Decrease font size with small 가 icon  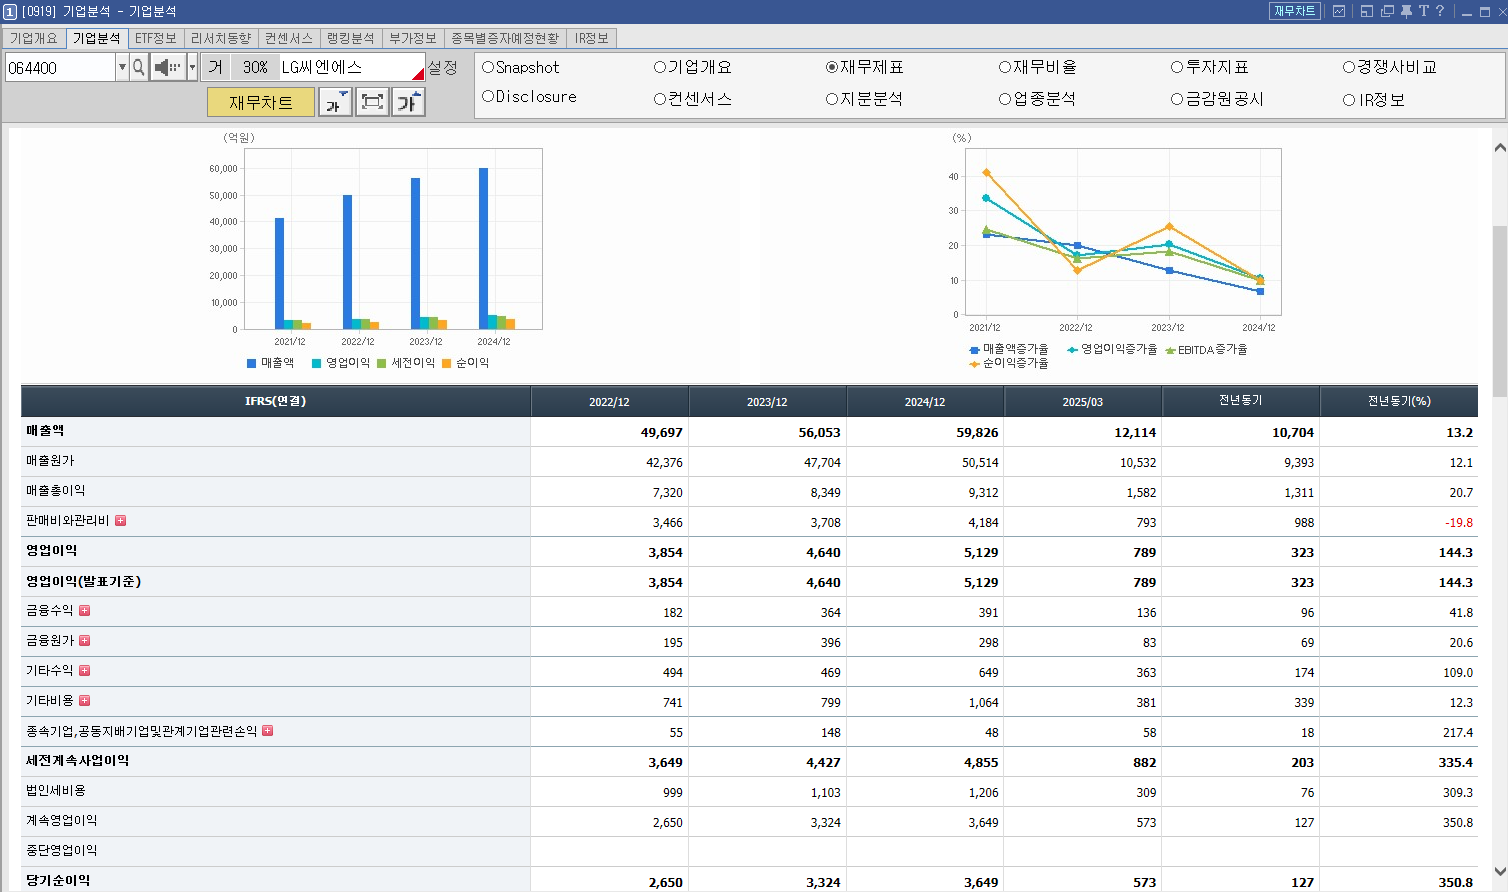(335, 102)
